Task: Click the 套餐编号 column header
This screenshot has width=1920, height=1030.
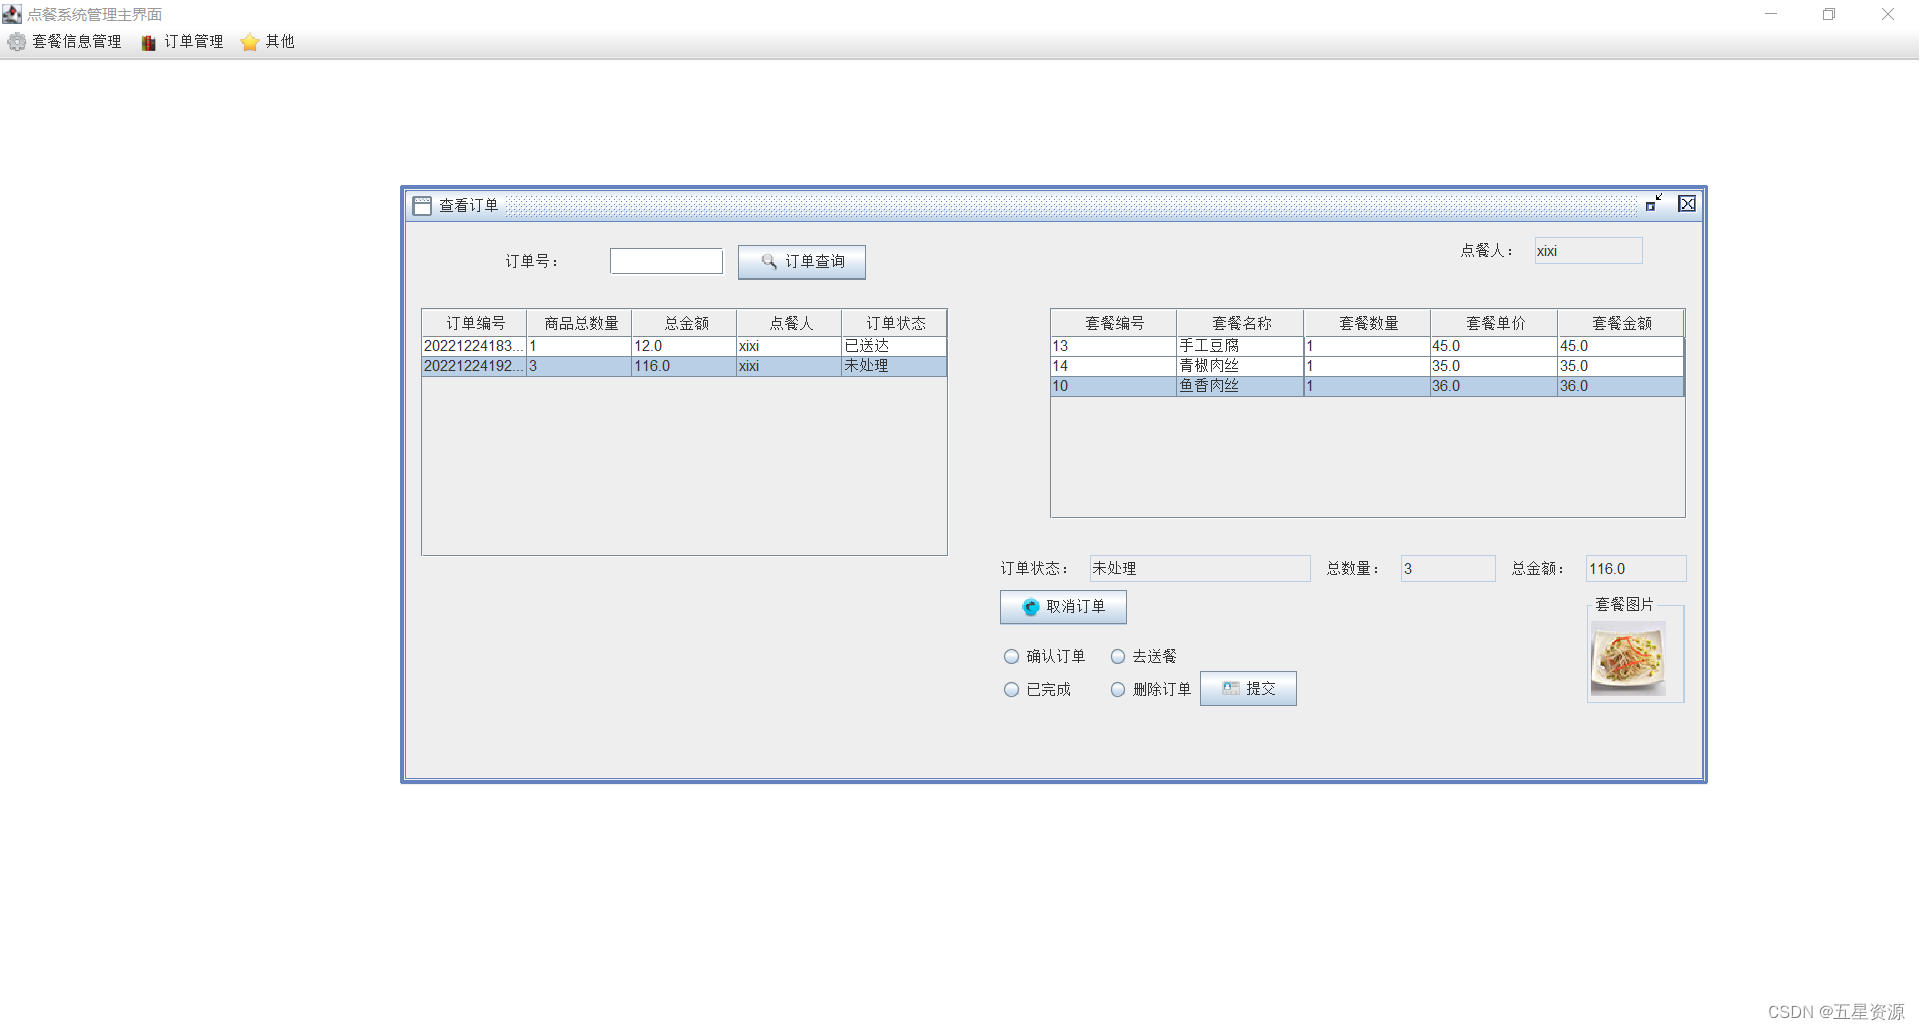Action: [x=1114, y=323]
